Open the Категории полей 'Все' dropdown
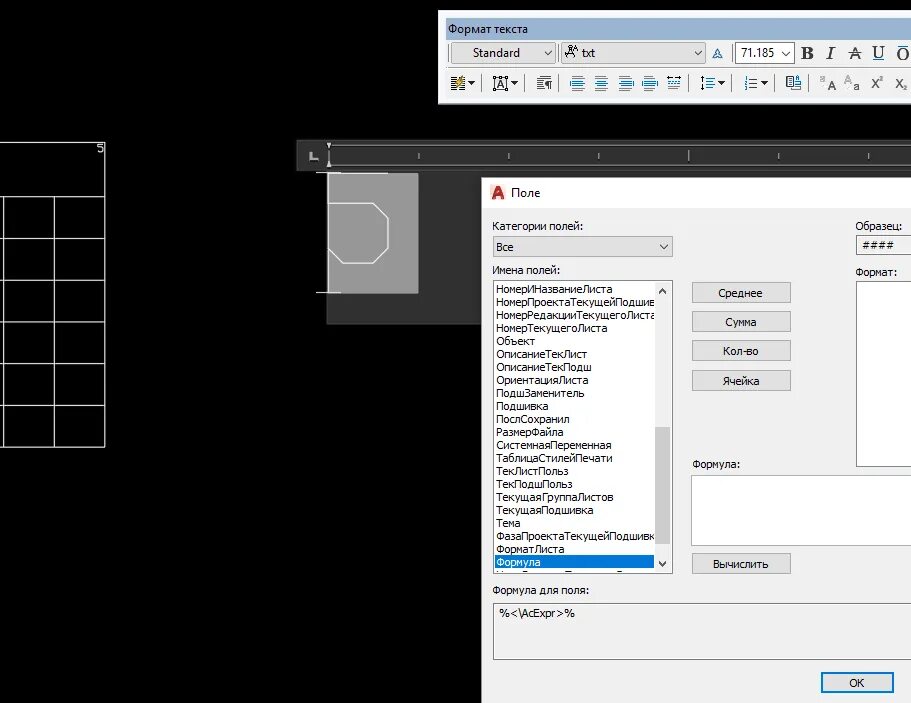Screen dimensions: 911x703 pyautogui.click(x=582, y=247)
